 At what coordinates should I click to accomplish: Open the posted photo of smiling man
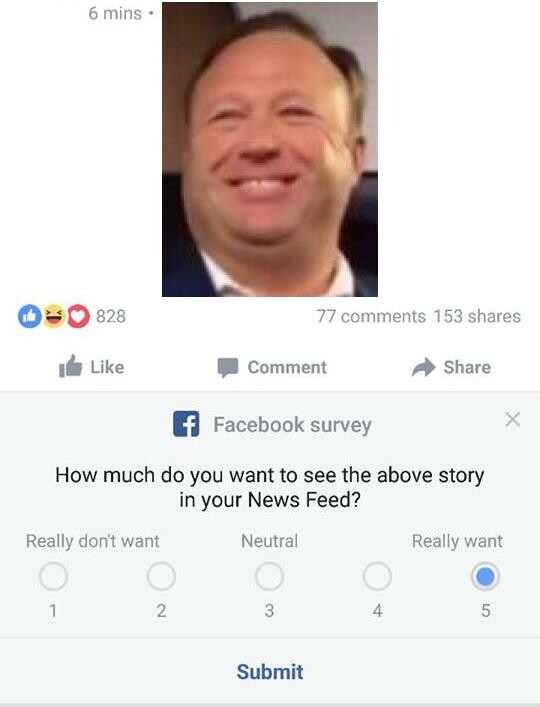270,149
